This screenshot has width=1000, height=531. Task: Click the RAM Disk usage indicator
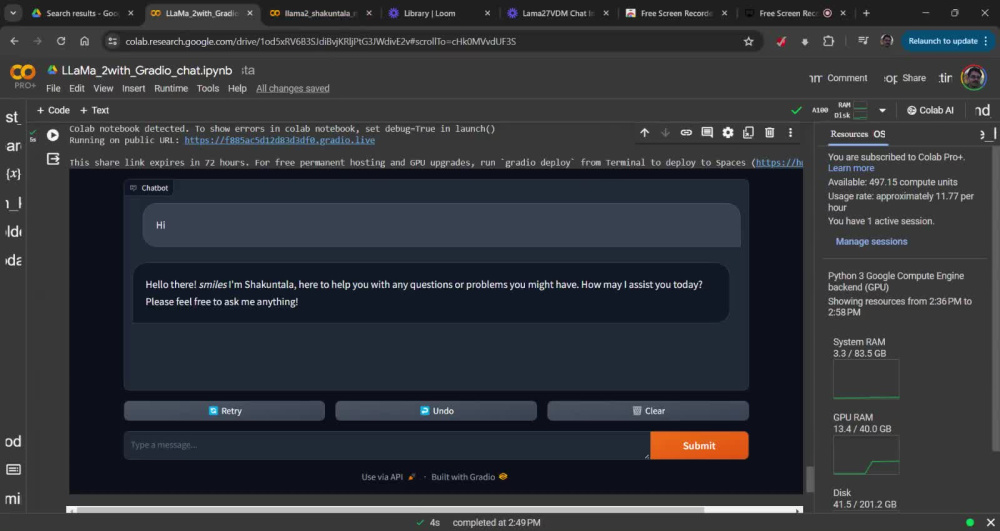point(851,110)
